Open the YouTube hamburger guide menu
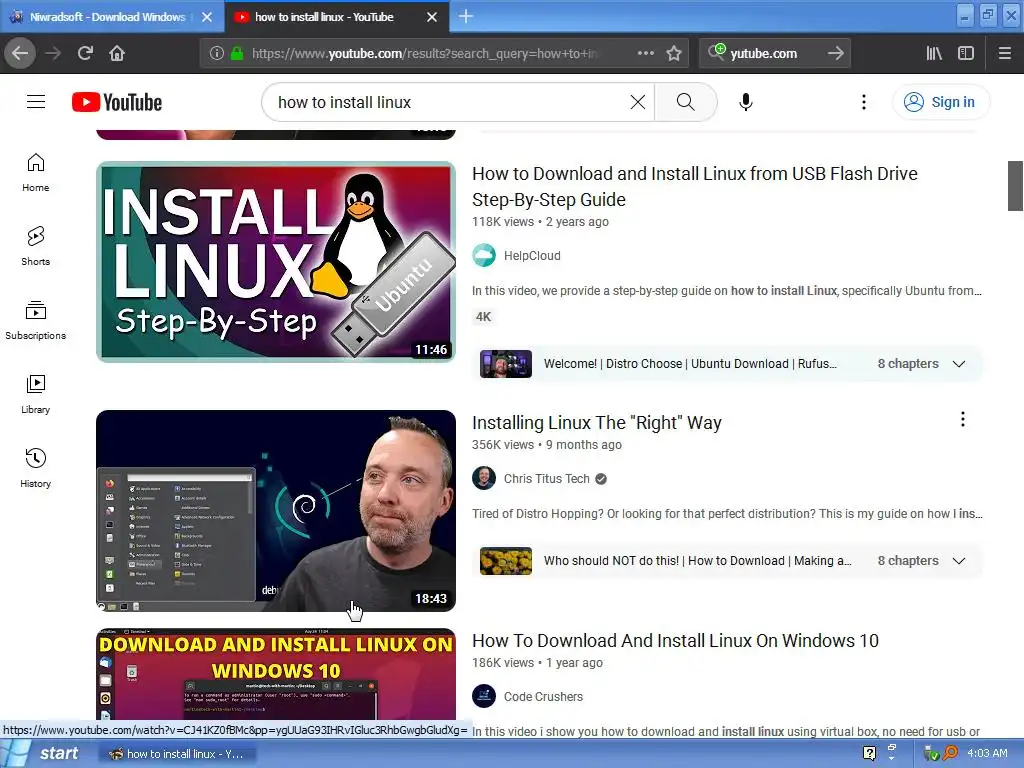This screenshot has width=1024, height=768. (36, 102)
